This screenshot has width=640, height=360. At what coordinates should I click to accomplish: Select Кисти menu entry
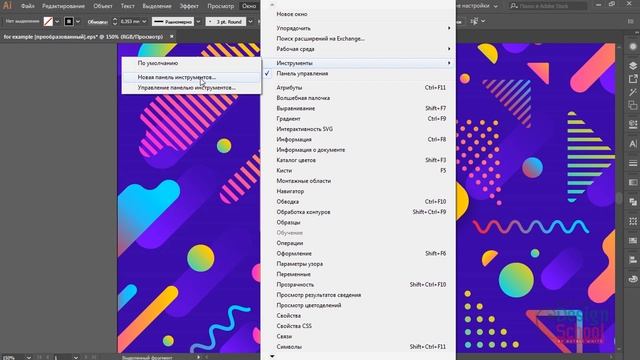(358, 171)
